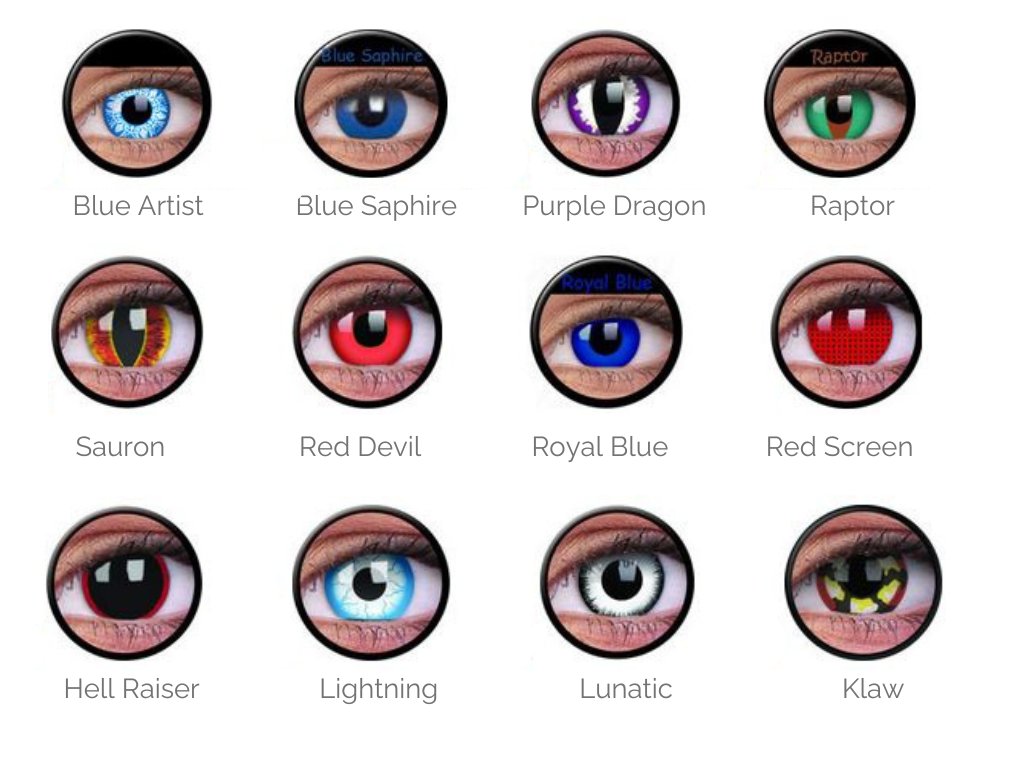1024x768 pixels.
Task: Select the Red Screen lens thumbnail
Action: point(846,332)
